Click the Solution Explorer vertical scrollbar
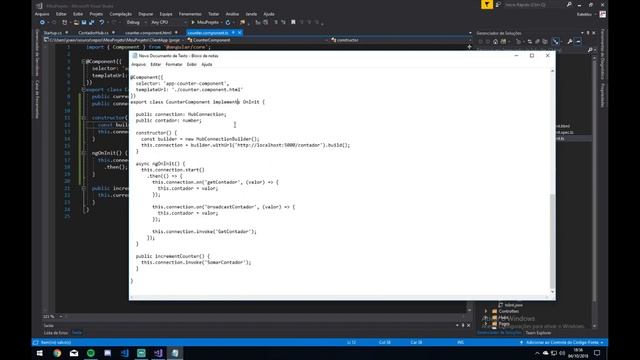 (594, 192)
